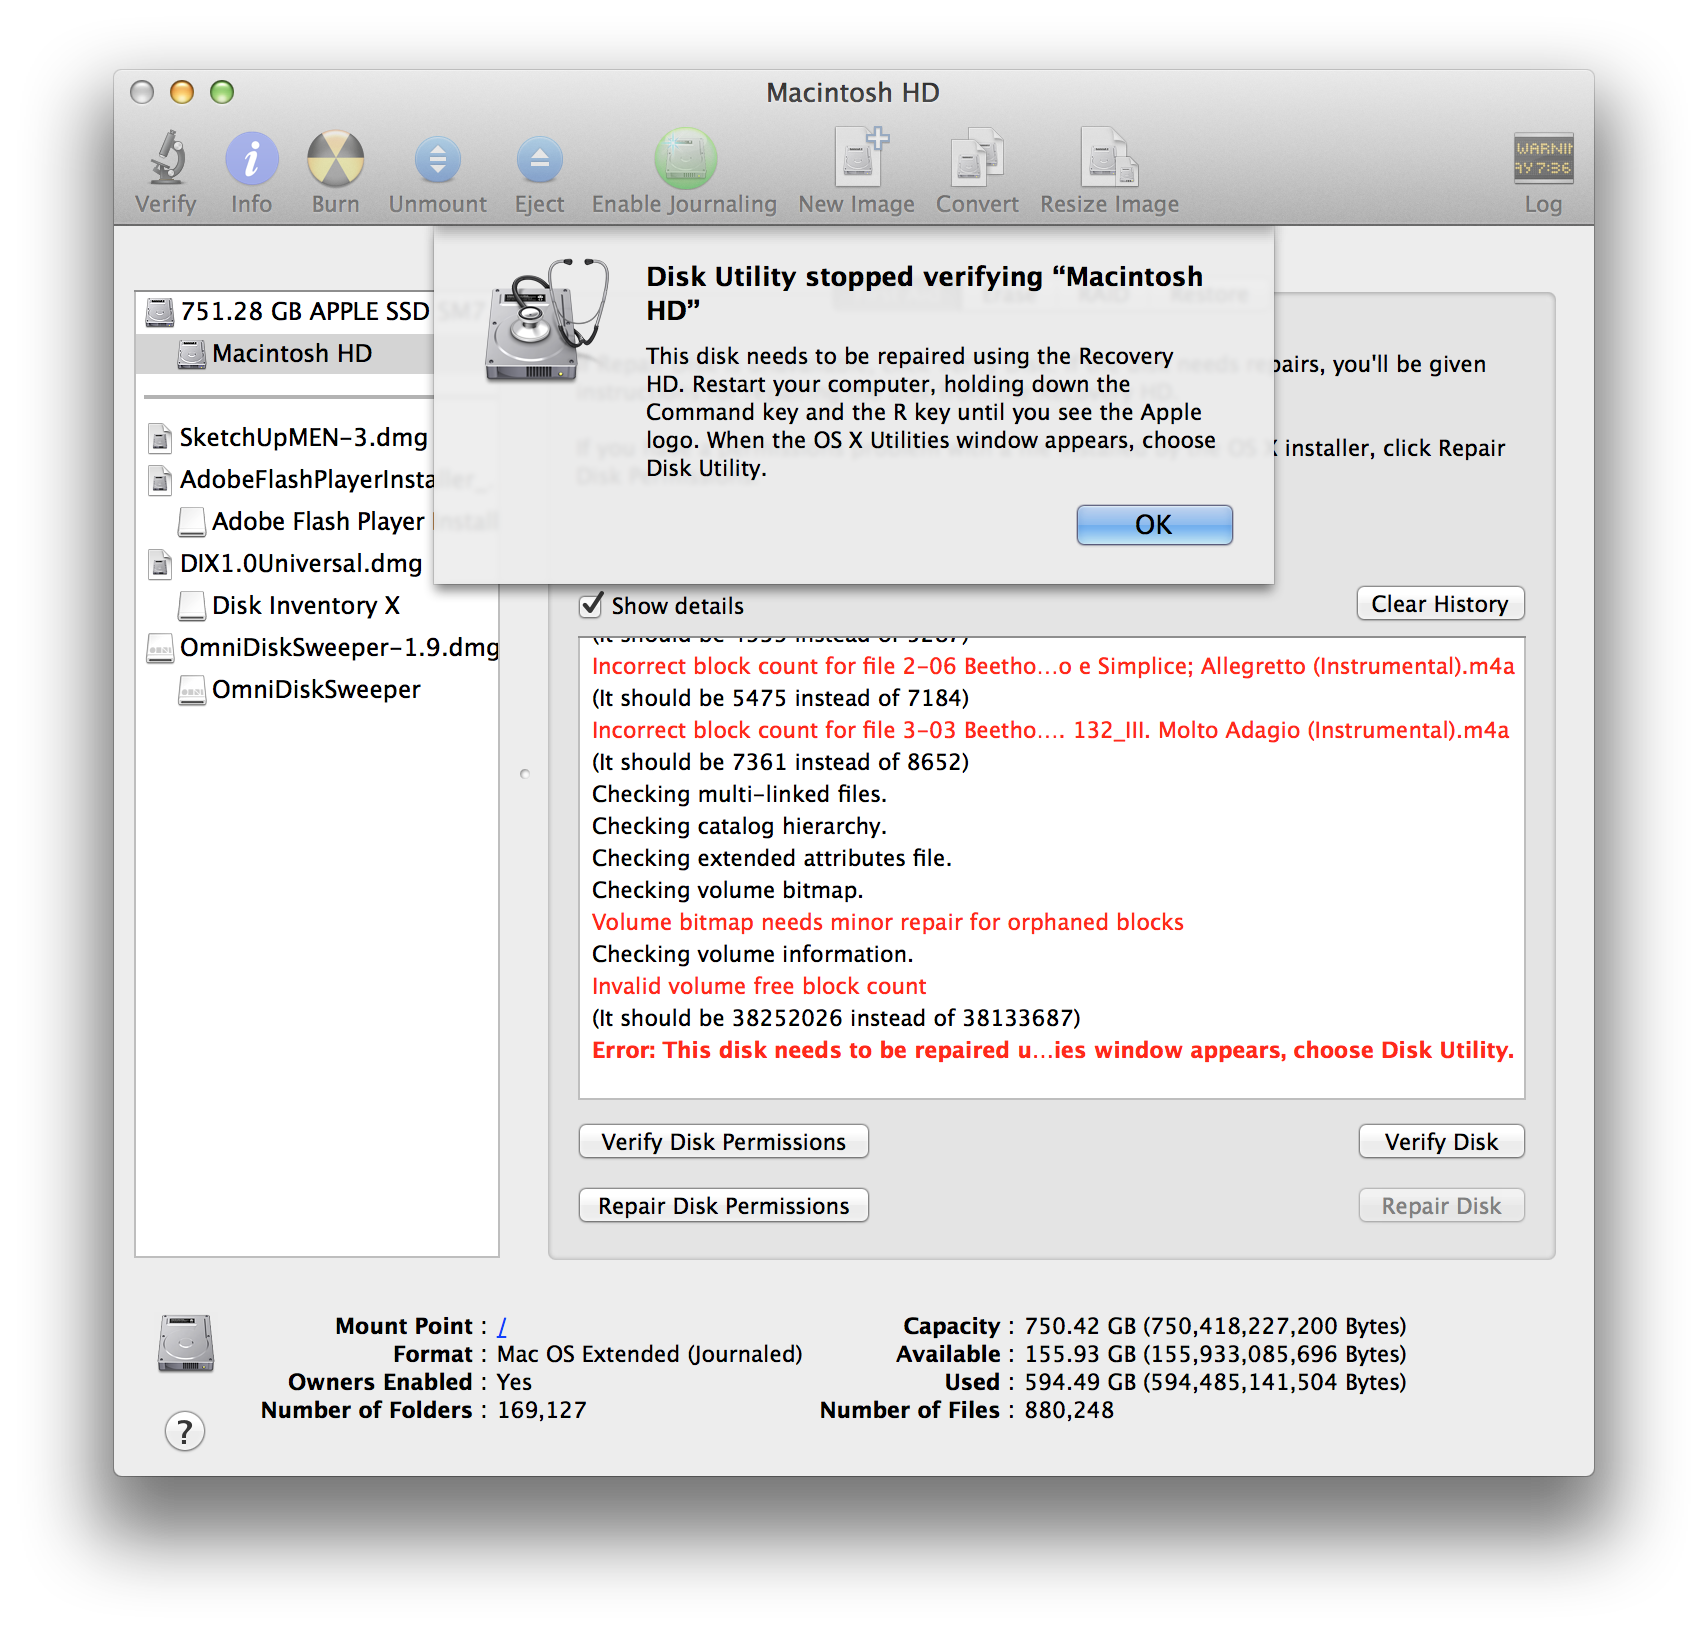Click the Convert toolbar icon
The width and height of the screenshot is (1708, 1634).
tap(977, 157)
